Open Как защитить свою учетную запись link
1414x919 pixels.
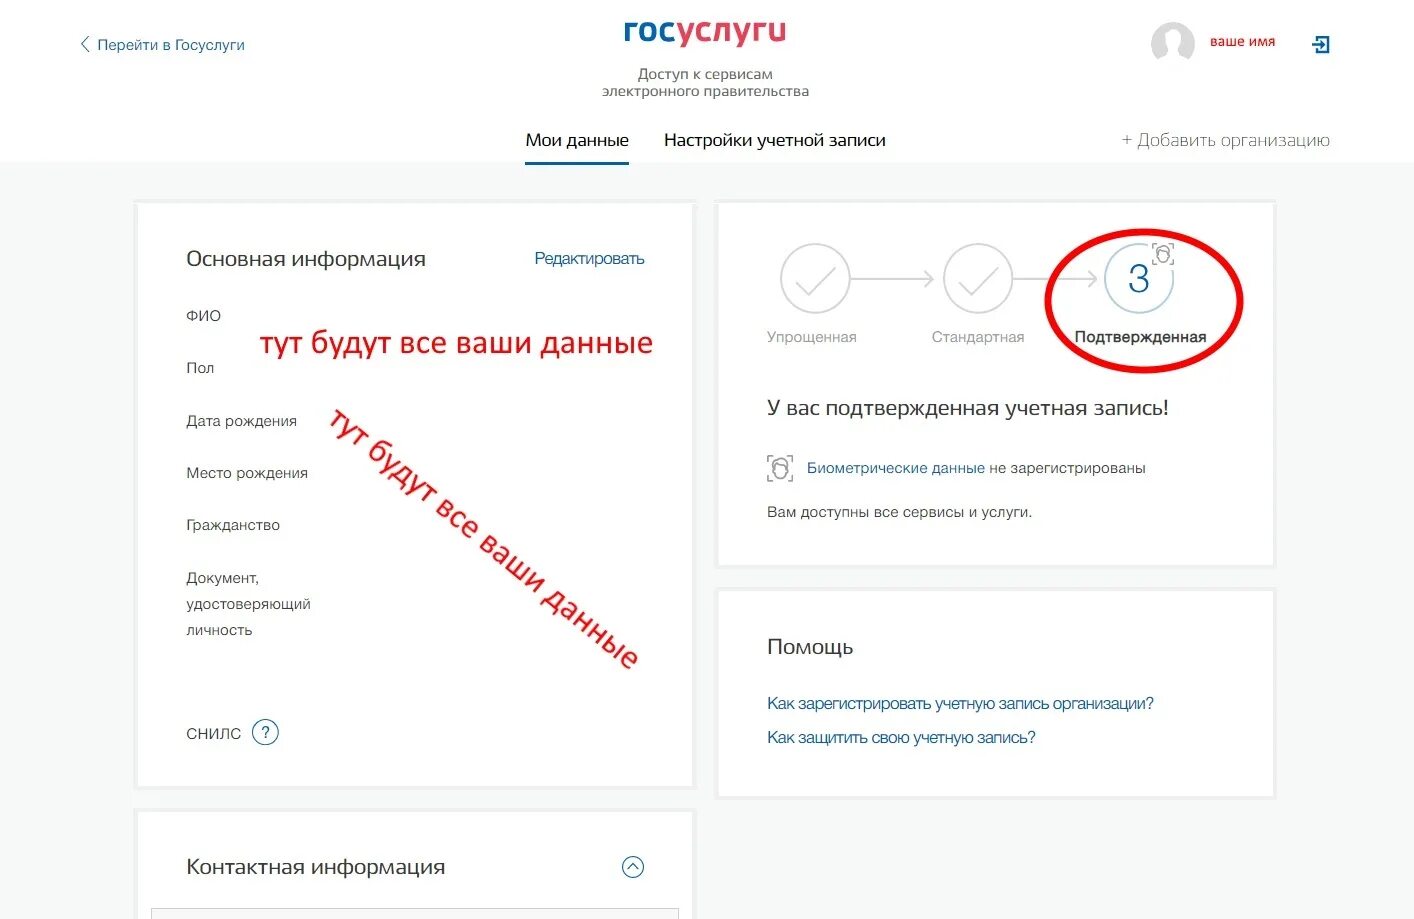pos(901,737)
